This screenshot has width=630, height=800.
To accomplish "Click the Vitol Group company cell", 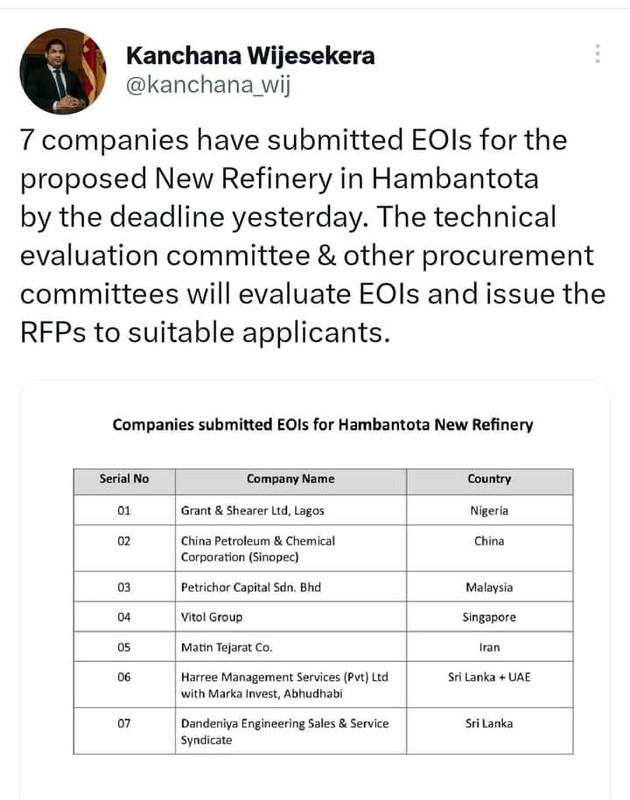I will [x=291, y=617].
